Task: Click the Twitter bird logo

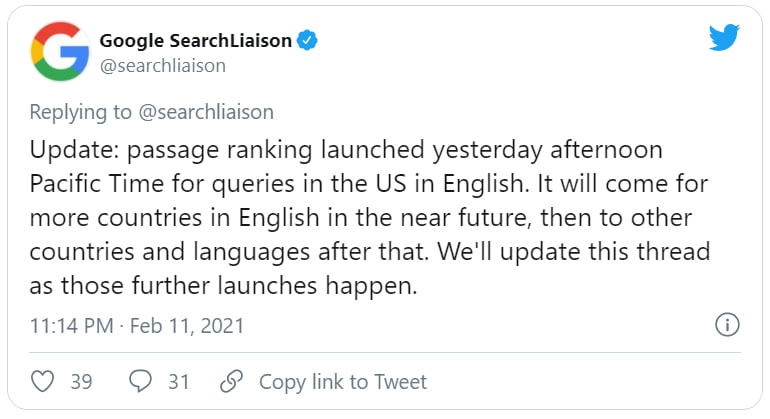Action: 724,39
